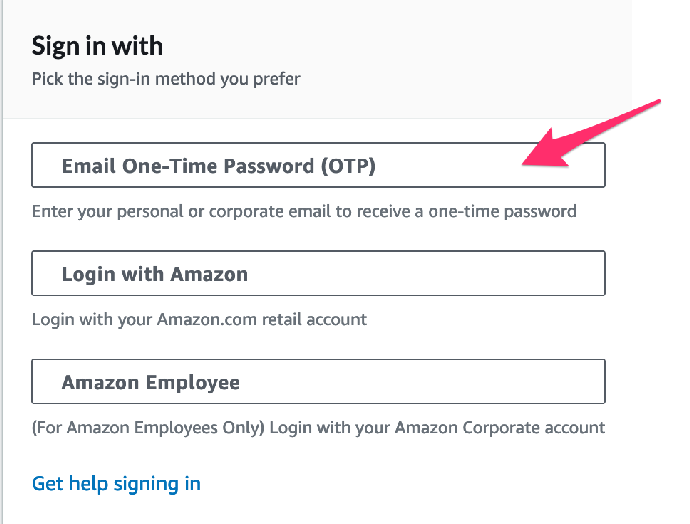Click "Pick the sign-in method you prefer" subtitle

point(166,78)
